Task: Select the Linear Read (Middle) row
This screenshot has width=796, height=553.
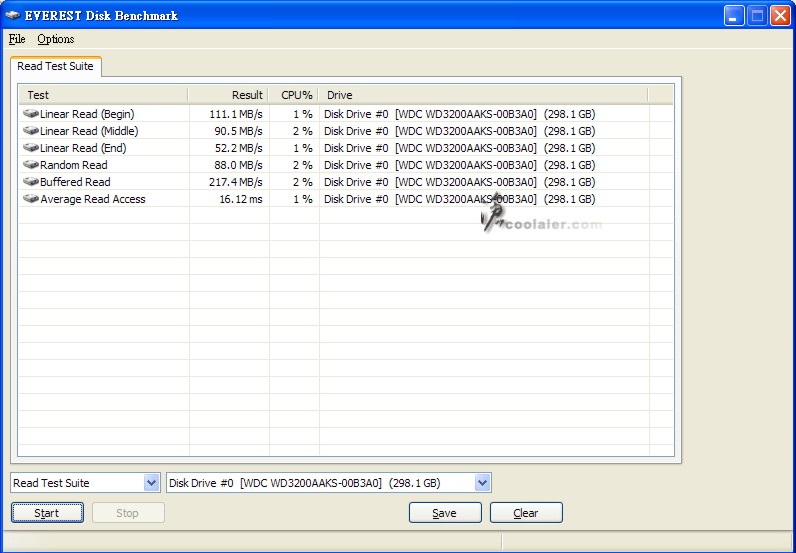Action: coord(346,131)
